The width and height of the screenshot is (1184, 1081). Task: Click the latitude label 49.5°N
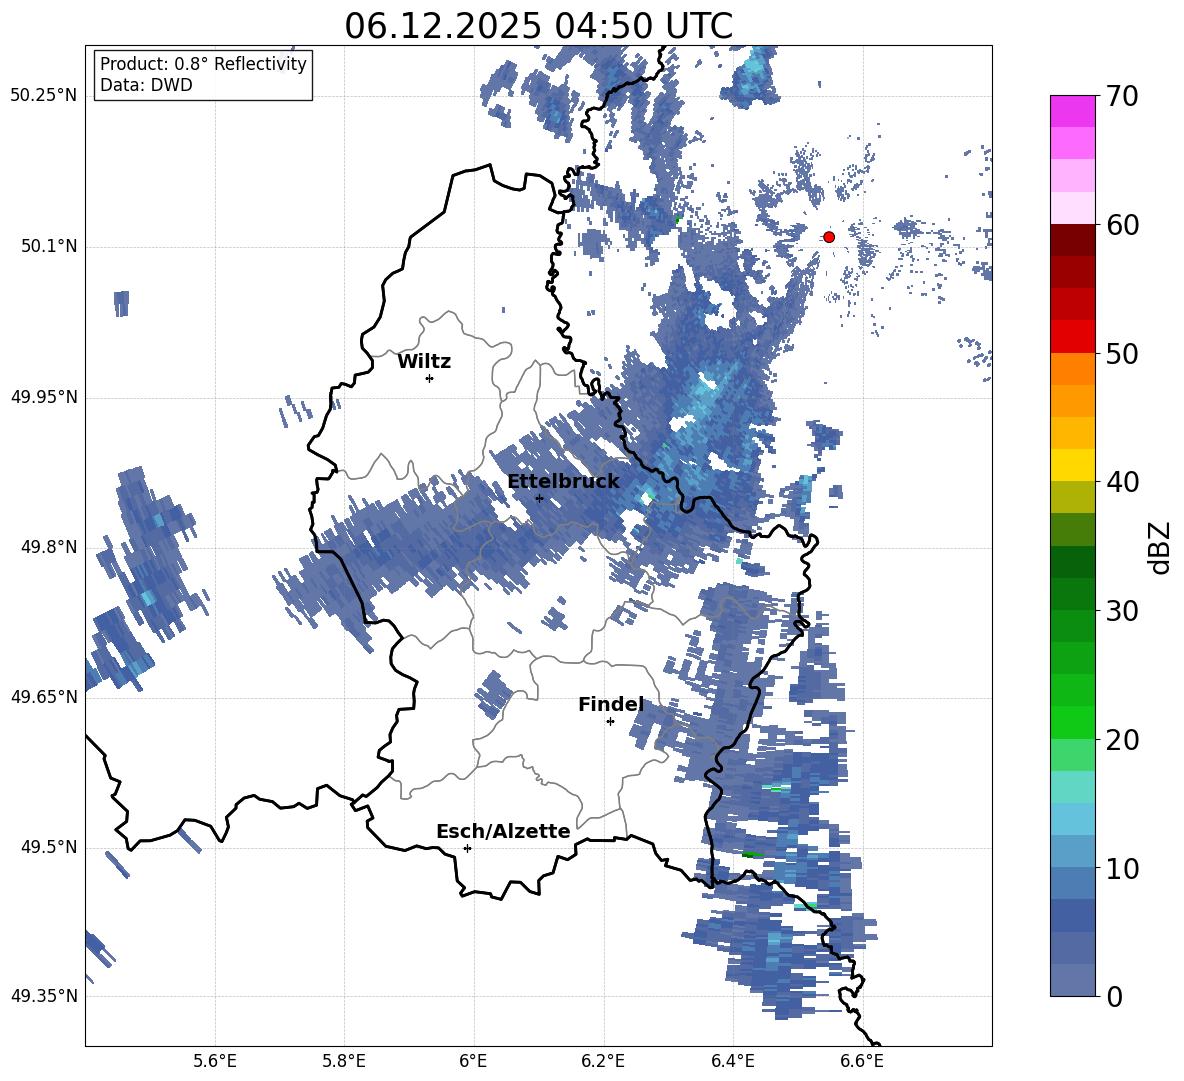point(49,847)
